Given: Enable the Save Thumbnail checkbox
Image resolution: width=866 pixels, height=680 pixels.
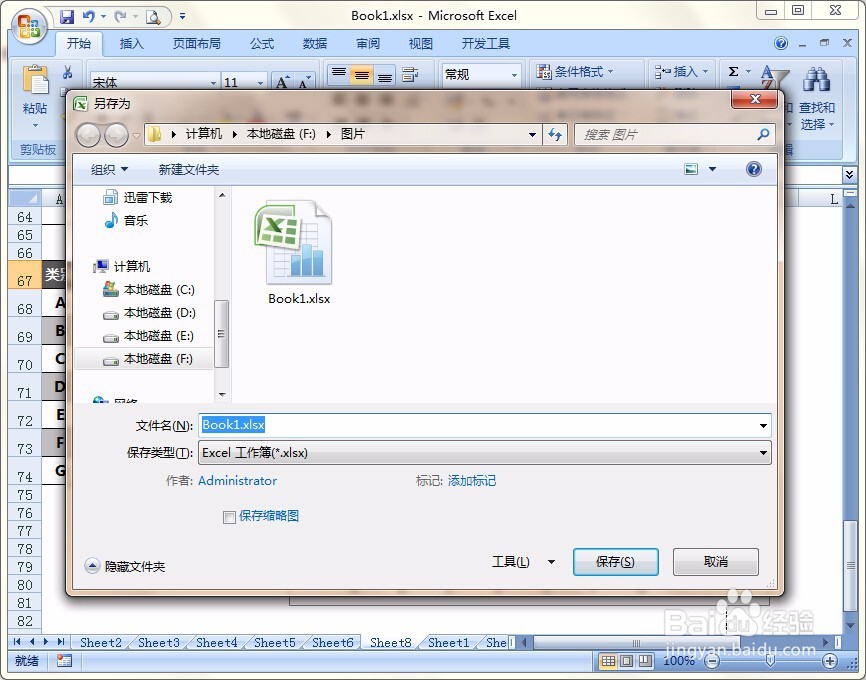Looking at the screenshot, I should 229,517.
